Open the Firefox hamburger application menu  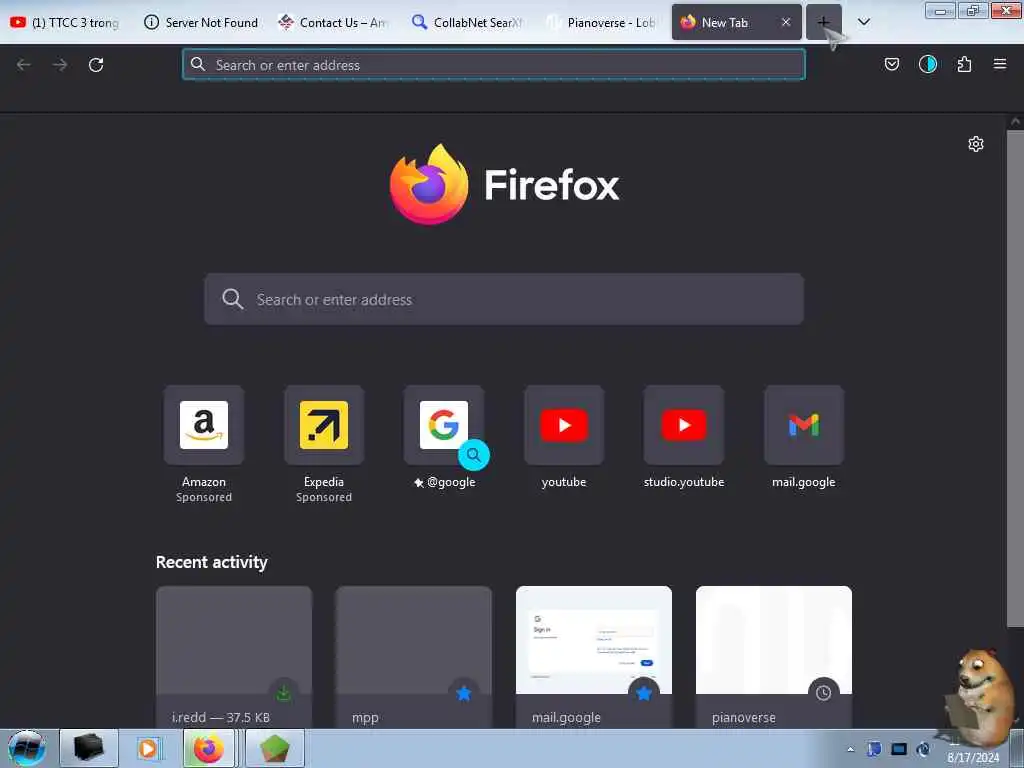click(x=1000, y=64)
